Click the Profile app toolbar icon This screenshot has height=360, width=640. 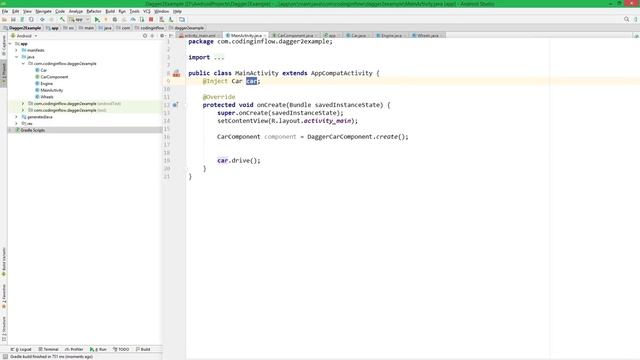click(x=133, y=20)
